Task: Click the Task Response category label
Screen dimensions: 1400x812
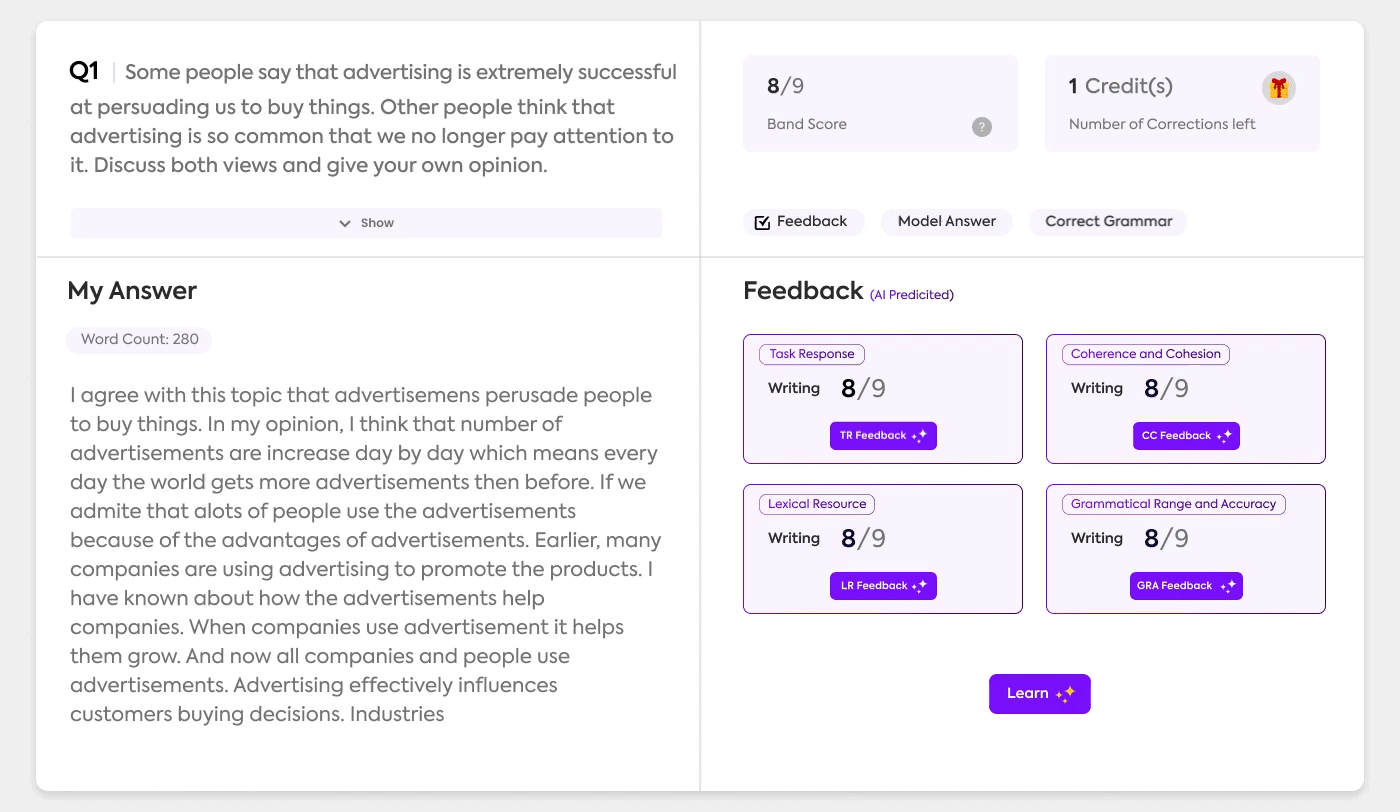Action: click(812, 354)
